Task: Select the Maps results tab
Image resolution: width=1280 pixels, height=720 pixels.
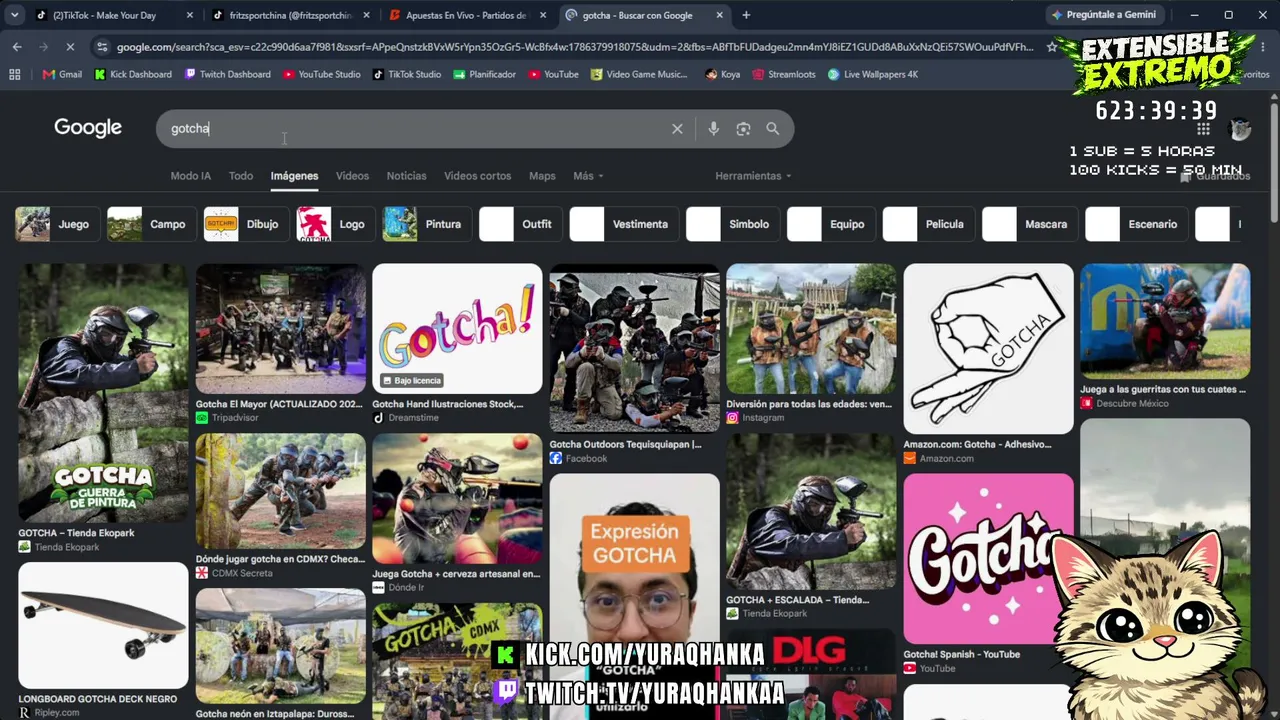Action: click(x=542, y=176)
